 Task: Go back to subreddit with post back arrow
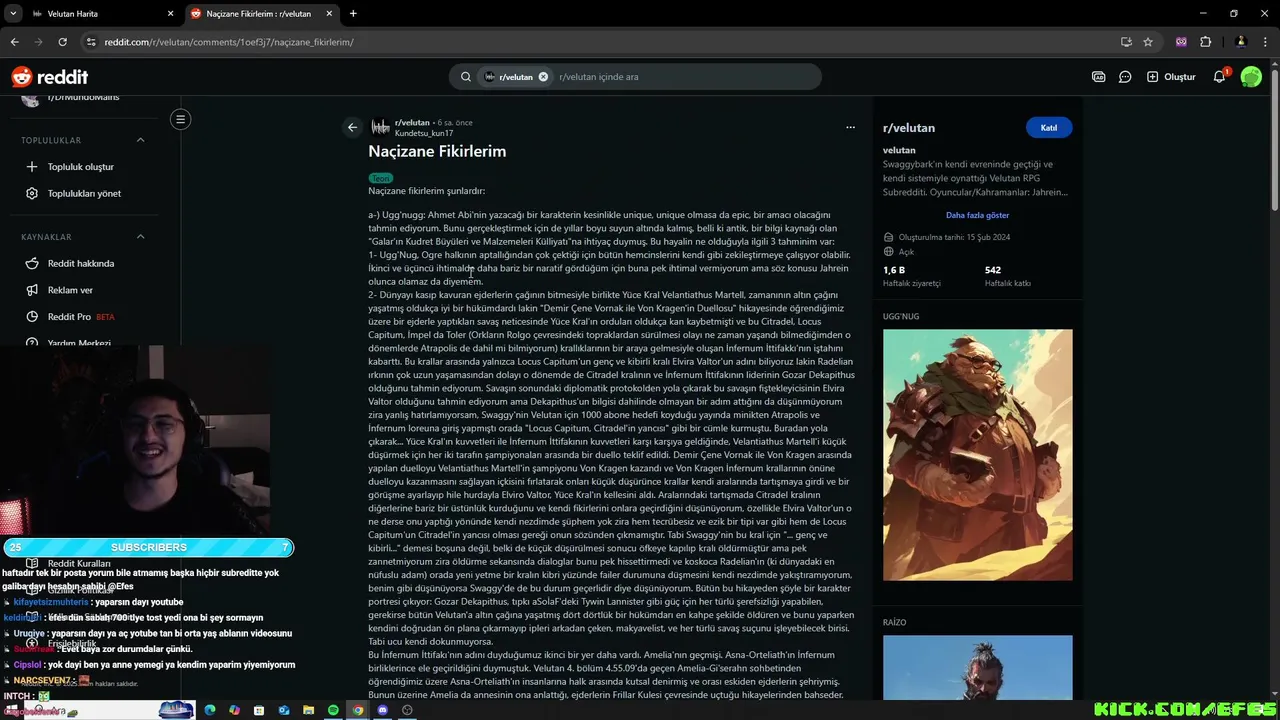pyautogui.click(x=352, y=127)
